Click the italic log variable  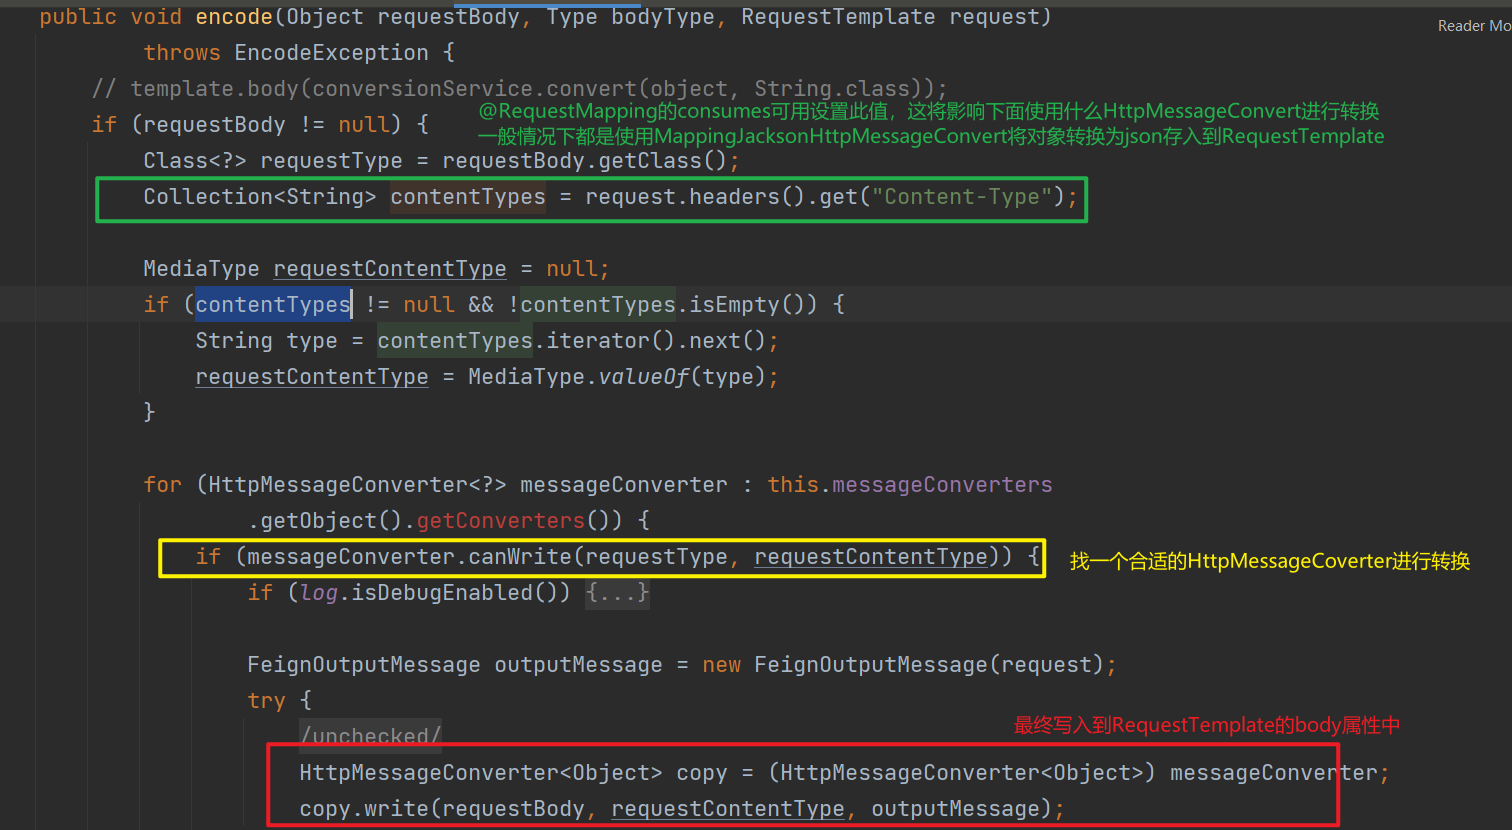pos(319,593)
